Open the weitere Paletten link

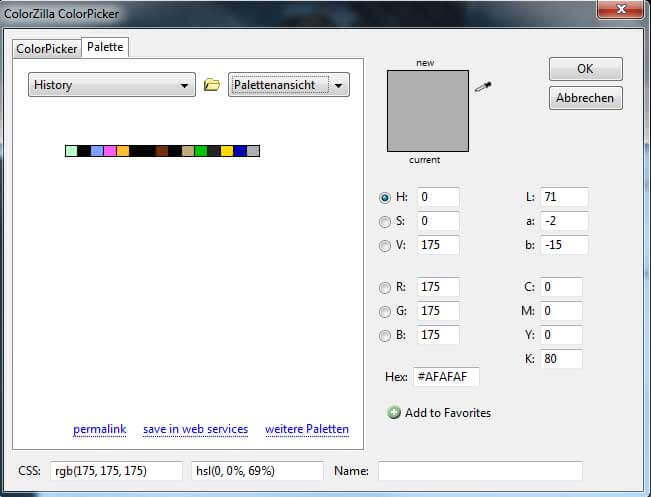click(x=307, y=429)
